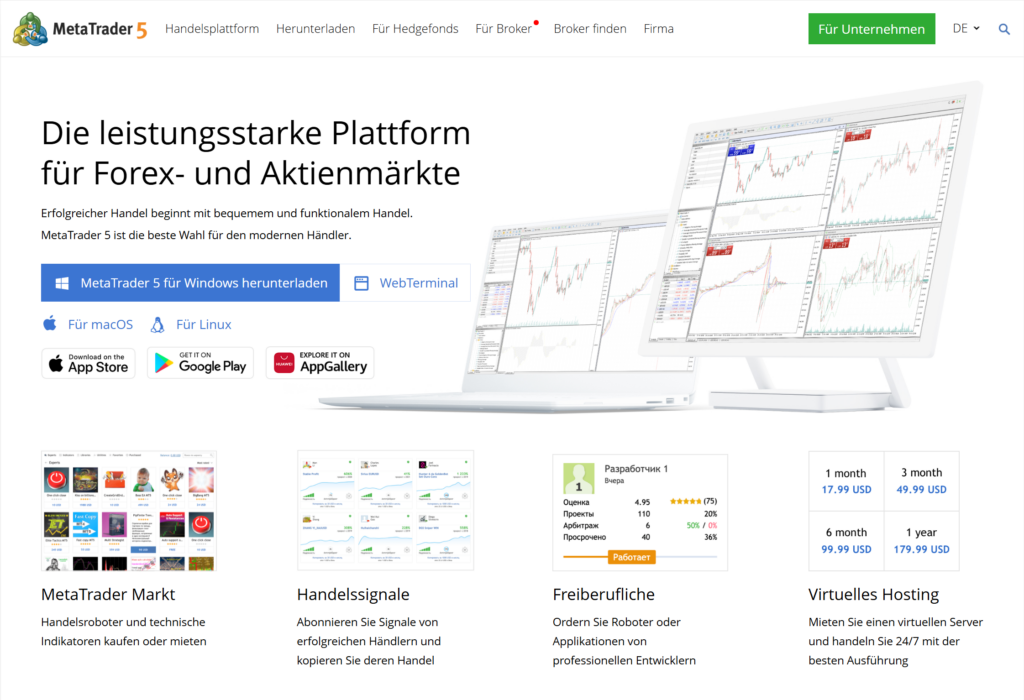1024x700 pixels.
Task: Open the Firma menu item
Action: point(658,29)
